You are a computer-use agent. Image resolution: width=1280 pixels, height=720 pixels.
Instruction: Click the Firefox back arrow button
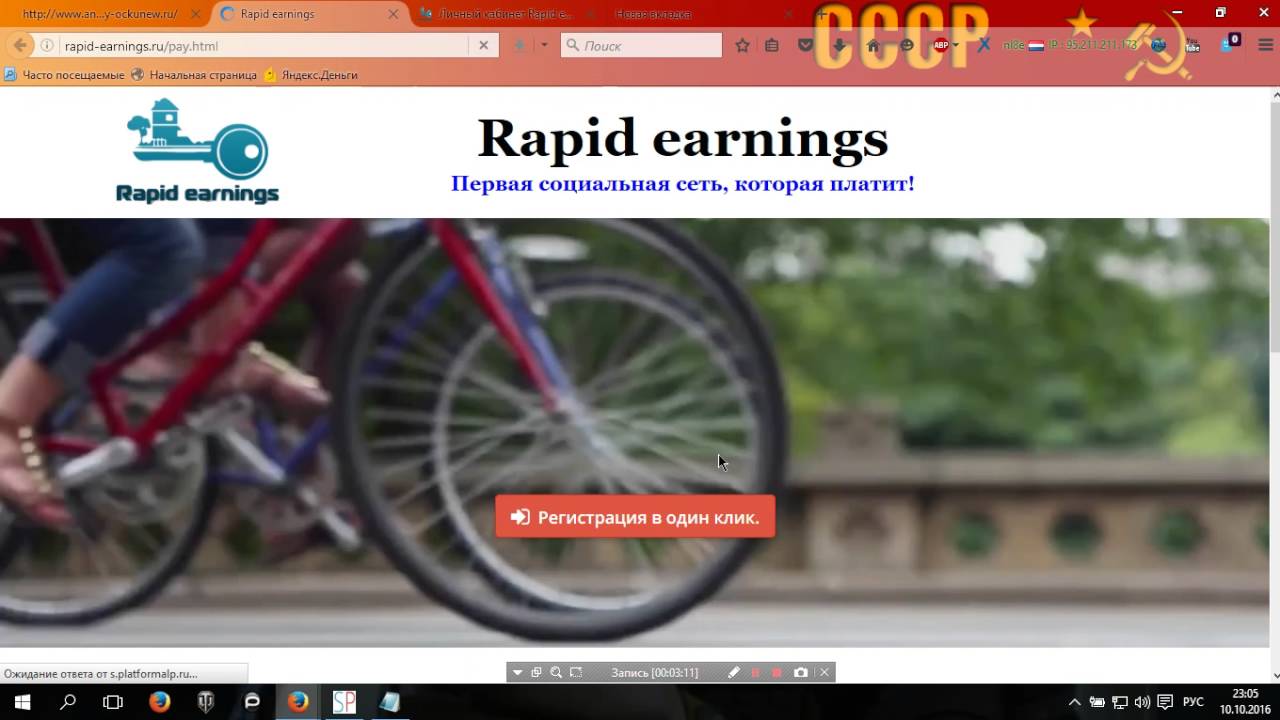click(x=20, y=45)
